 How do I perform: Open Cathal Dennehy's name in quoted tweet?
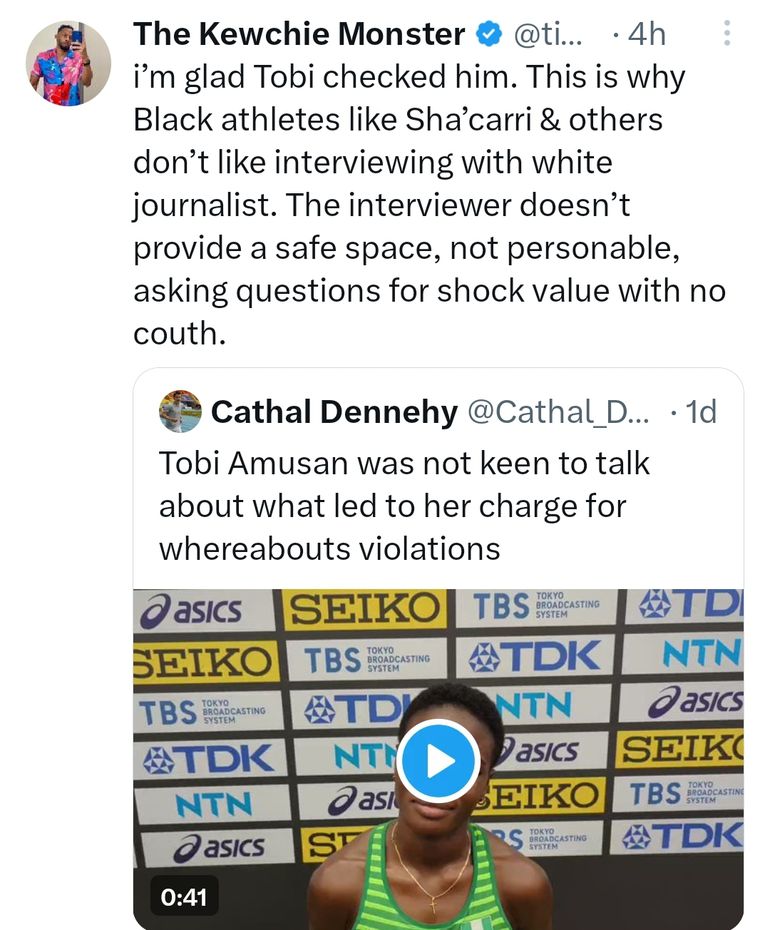(x=334, y=411)
